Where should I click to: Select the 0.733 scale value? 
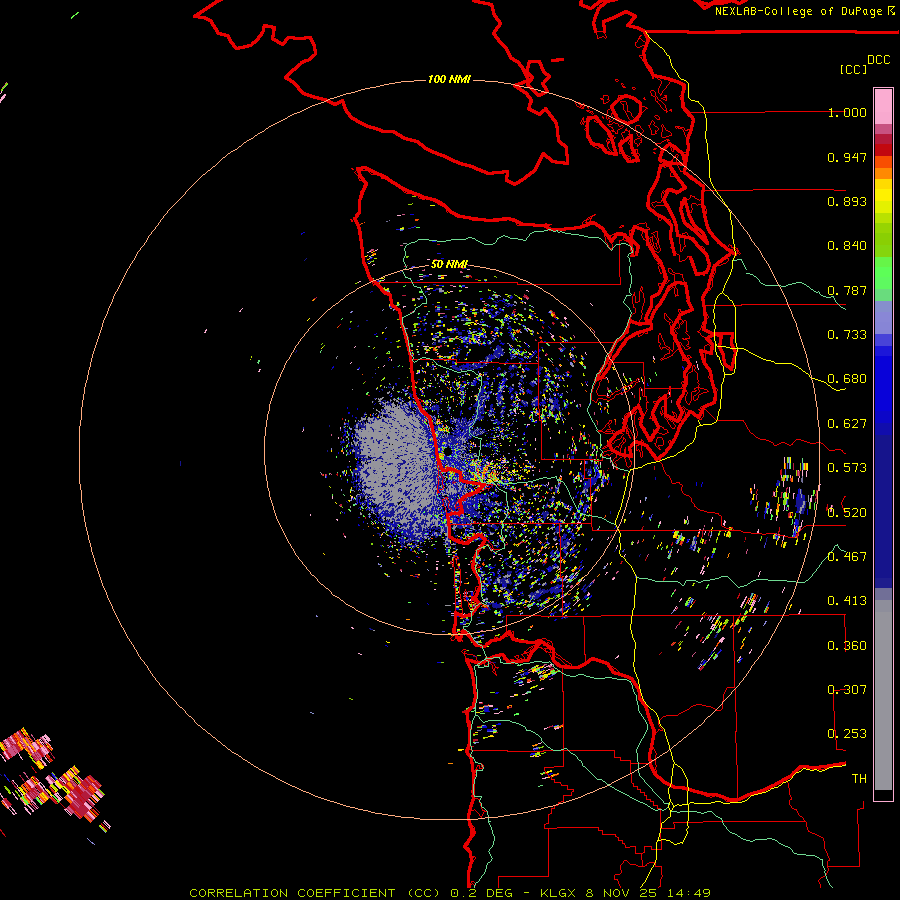click(847, 335)
